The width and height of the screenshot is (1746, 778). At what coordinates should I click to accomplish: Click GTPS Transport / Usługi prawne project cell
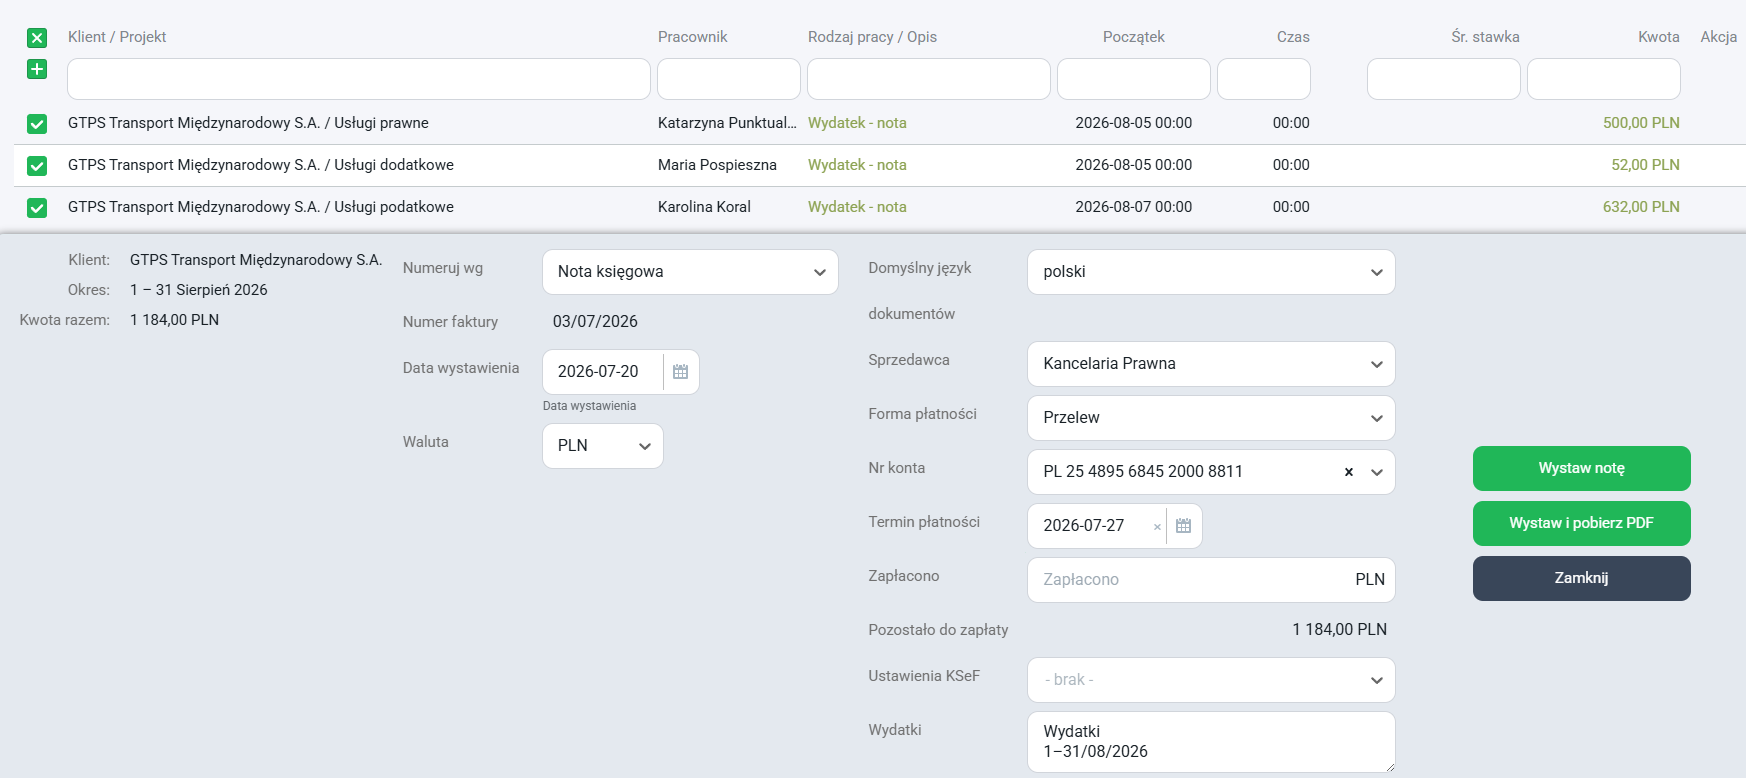coord(248,123)
